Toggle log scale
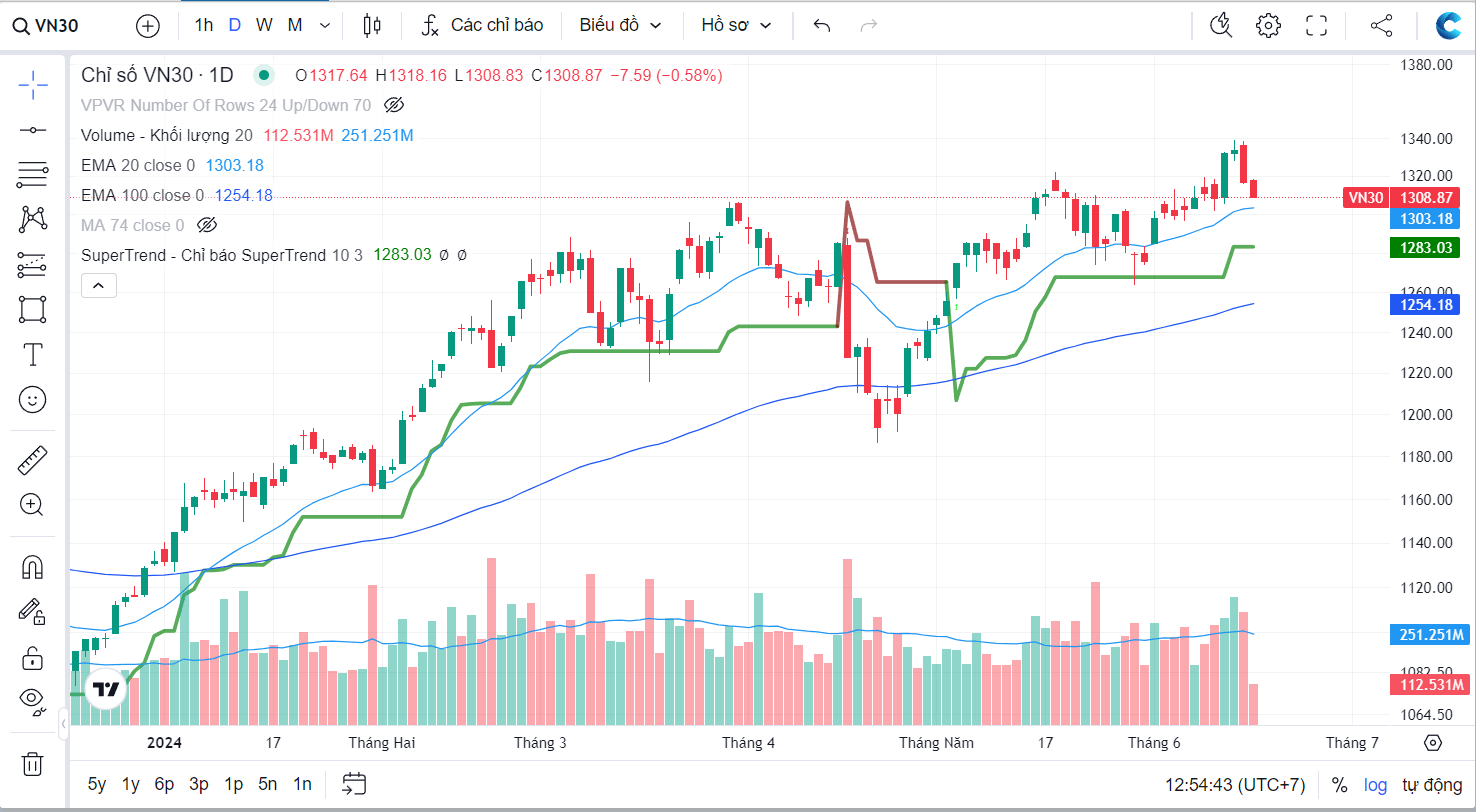Screen dimensions: 1476x812 (1375, 785)
